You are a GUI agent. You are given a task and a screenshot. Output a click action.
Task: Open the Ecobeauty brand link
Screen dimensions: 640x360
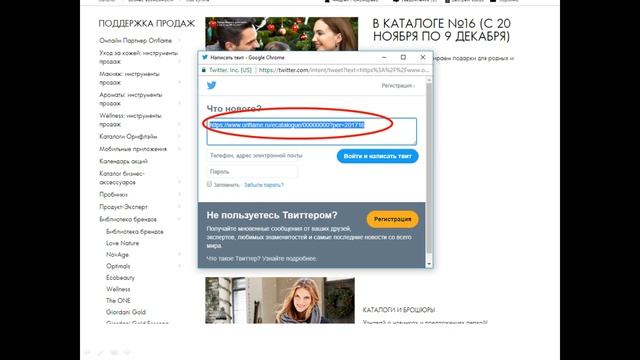pyautogui.click(x=120, y=278)
